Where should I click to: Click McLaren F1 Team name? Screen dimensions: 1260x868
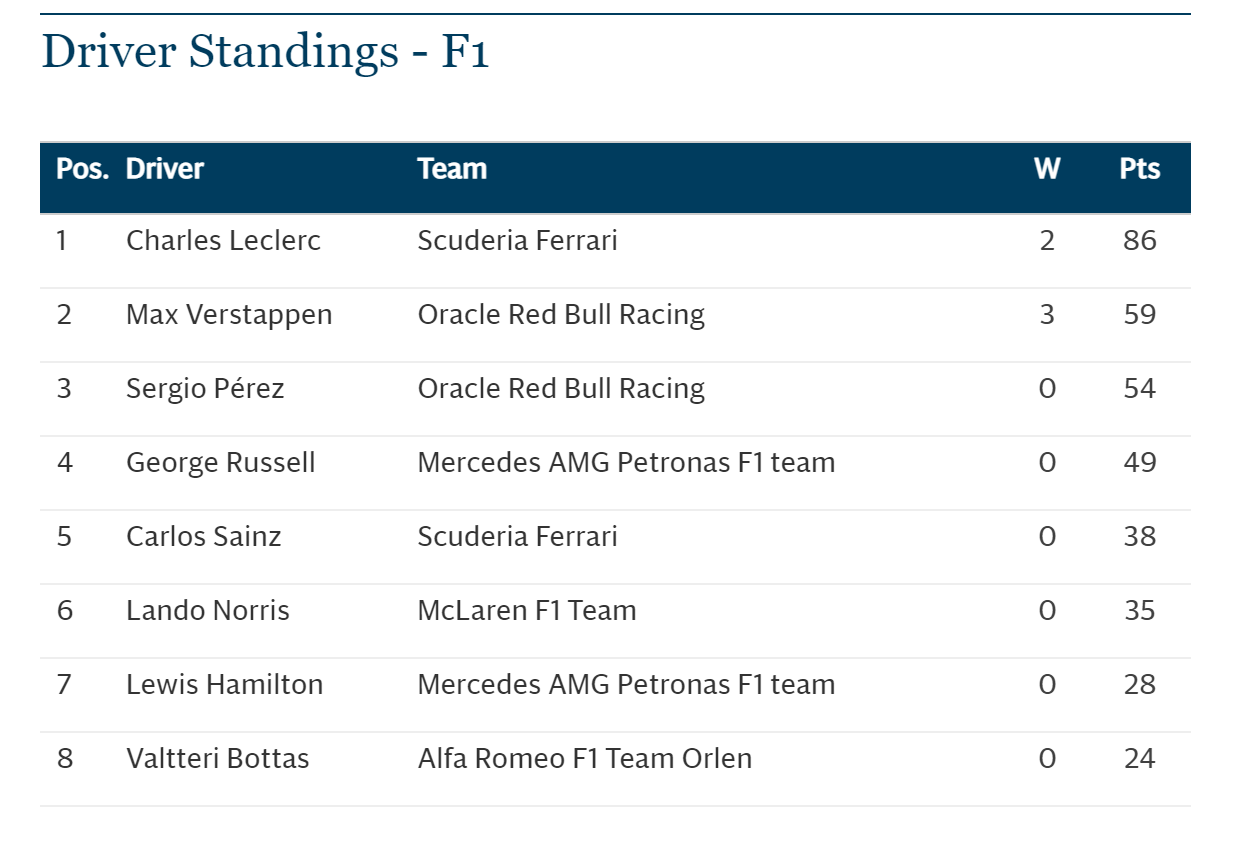coord(527,611)
